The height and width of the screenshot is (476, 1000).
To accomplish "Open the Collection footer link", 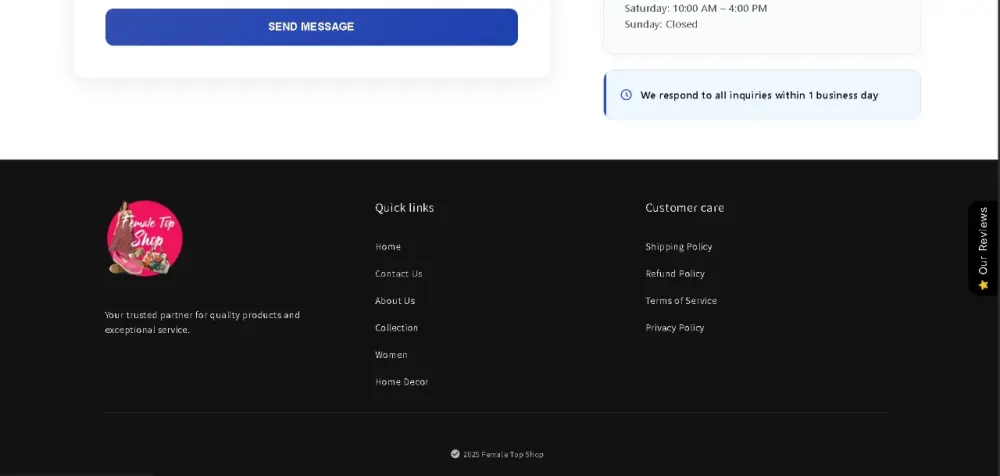I will coord(397,328).
